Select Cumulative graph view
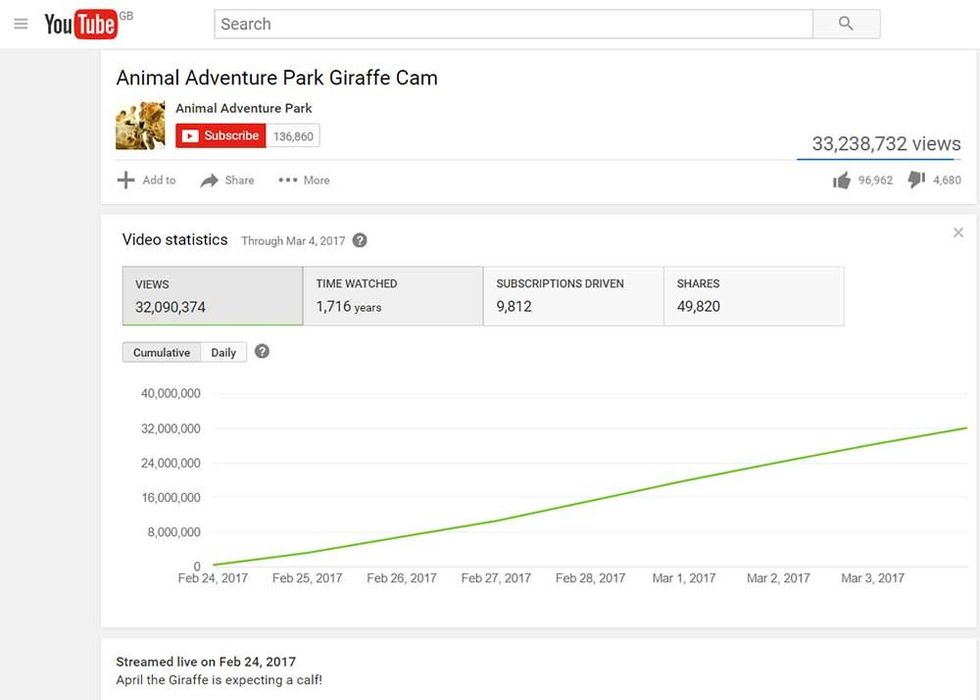This screenshot has width=980, height=700. coord(162,352)
